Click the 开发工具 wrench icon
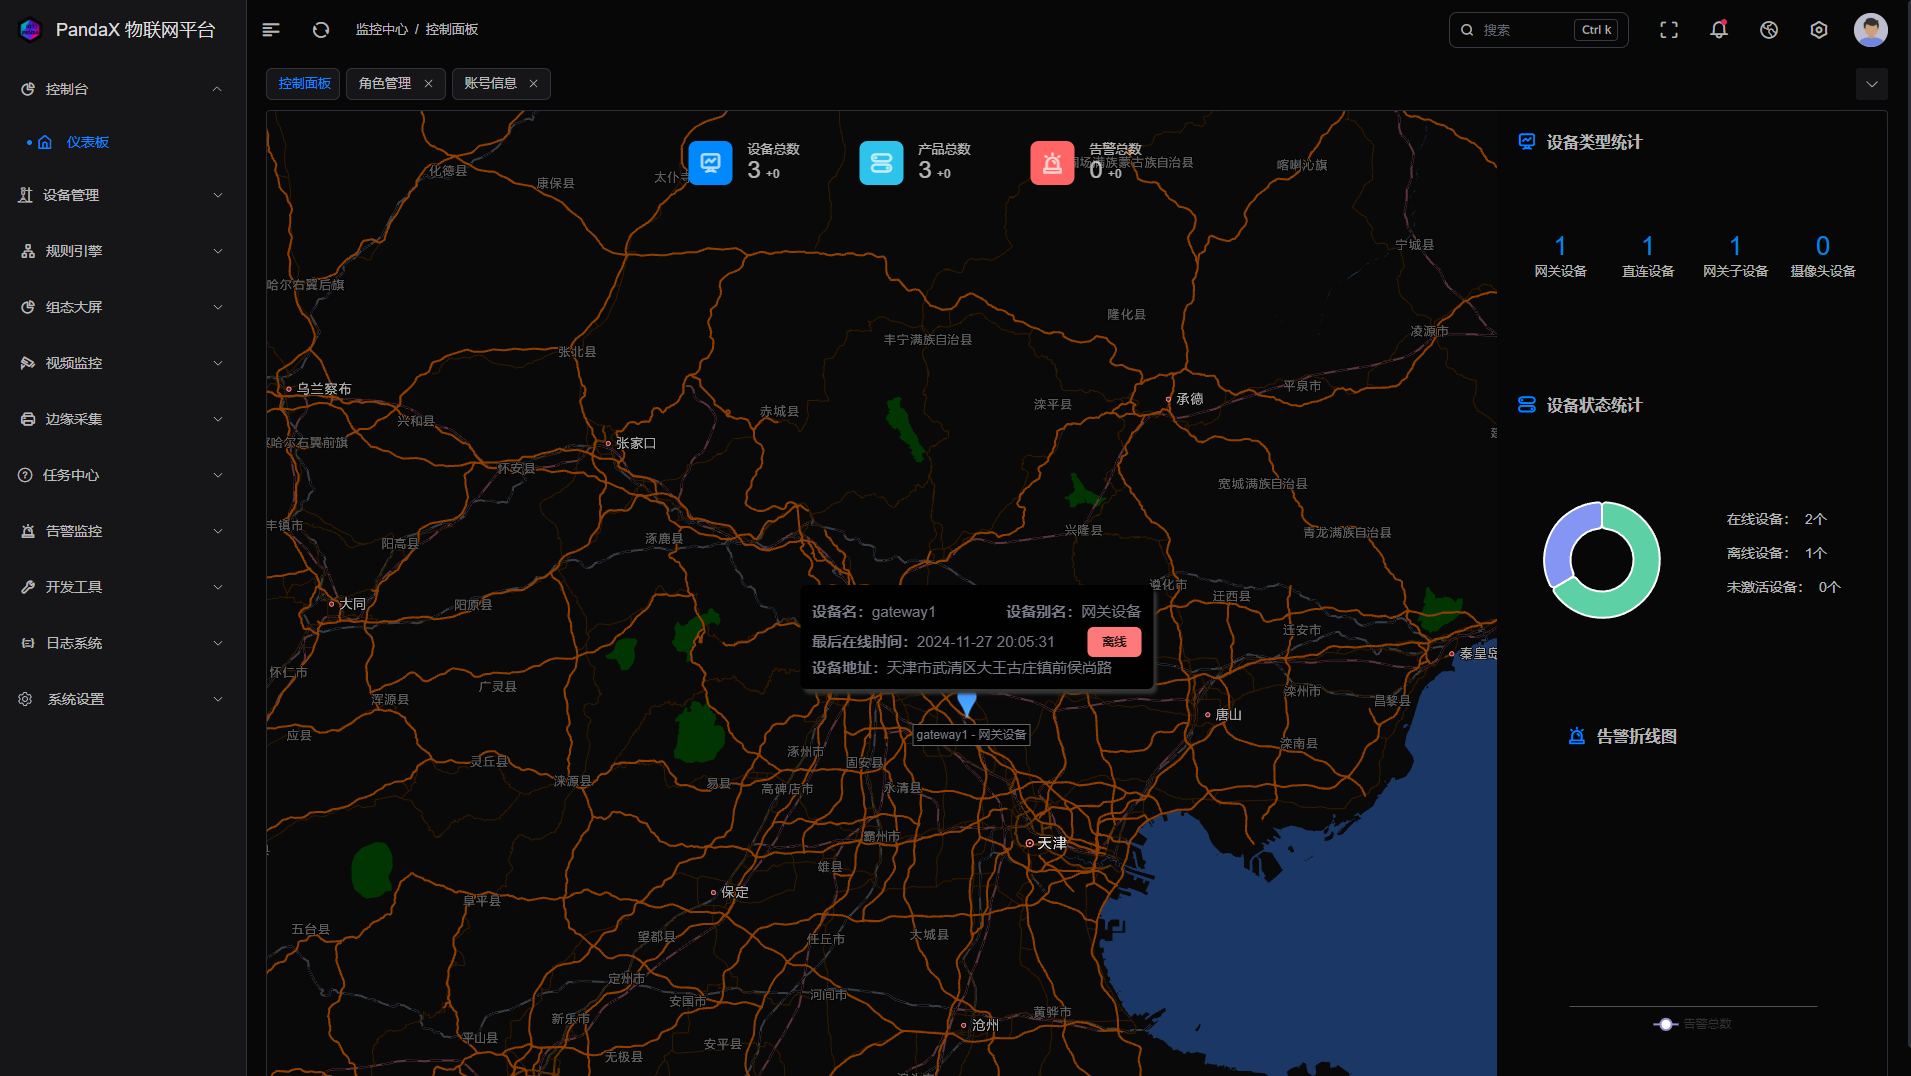This screenshot has width=1911, height=1076. pyautogui.click(x=28, y=587)
